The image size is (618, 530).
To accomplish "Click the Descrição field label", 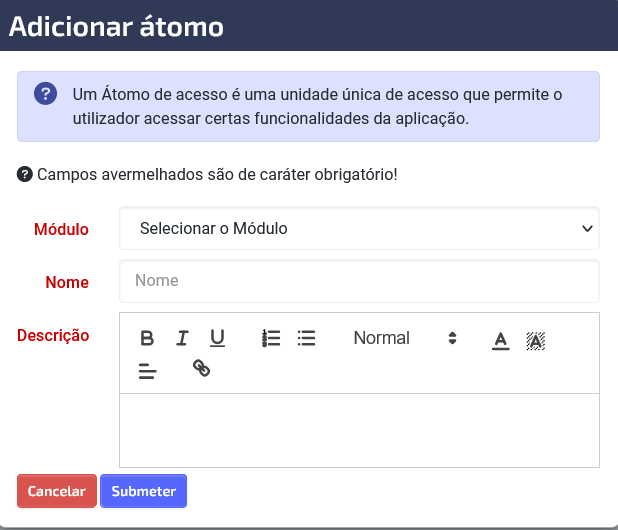I will pos(53,335).
